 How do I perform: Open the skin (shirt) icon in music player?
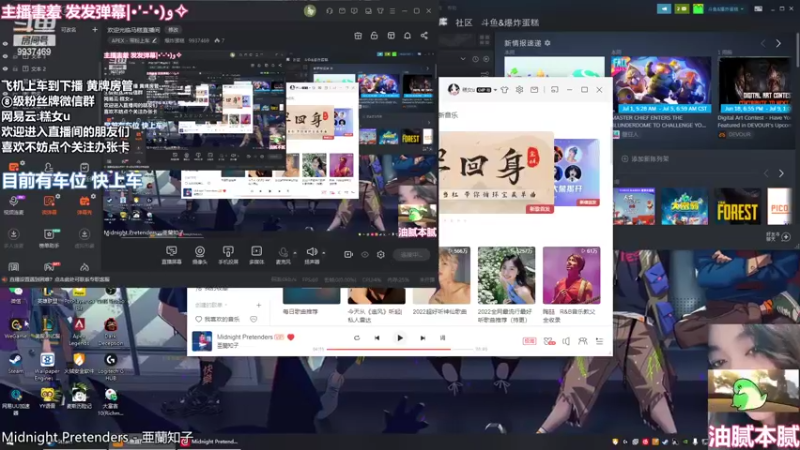pos(505,90)
